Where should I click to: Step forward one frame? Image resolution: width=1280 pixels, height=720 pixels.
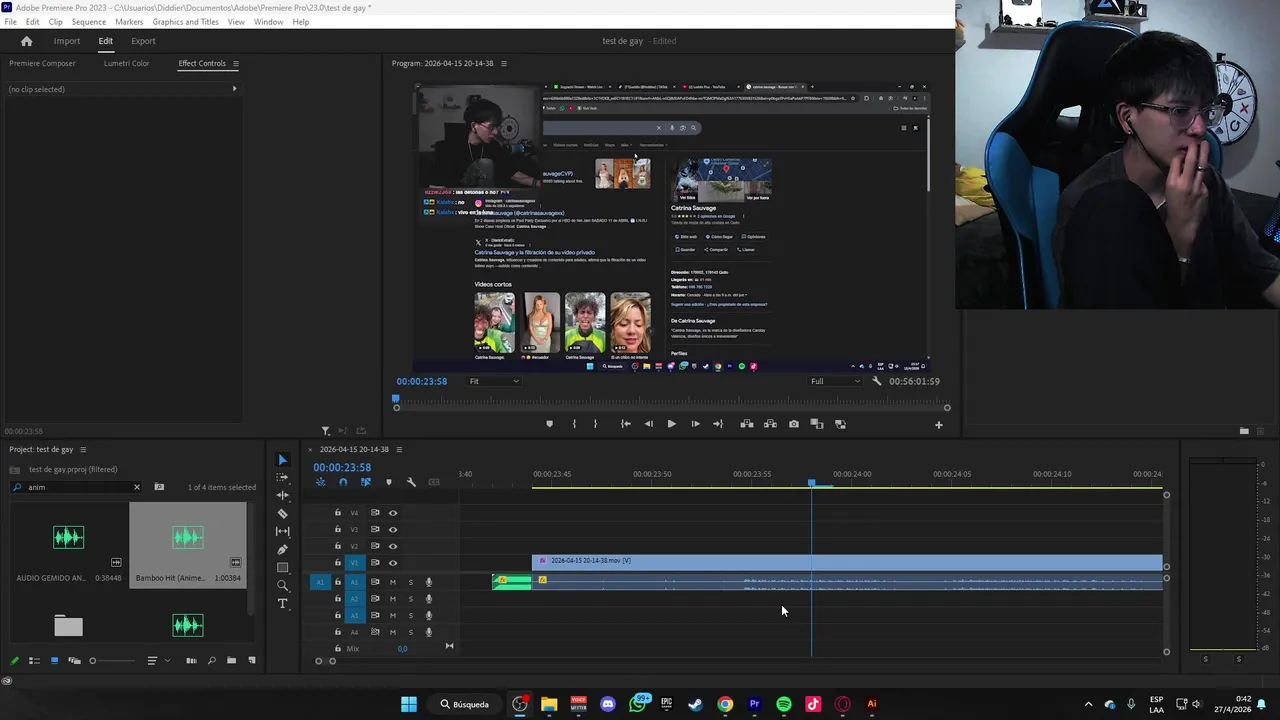(695, 424)
